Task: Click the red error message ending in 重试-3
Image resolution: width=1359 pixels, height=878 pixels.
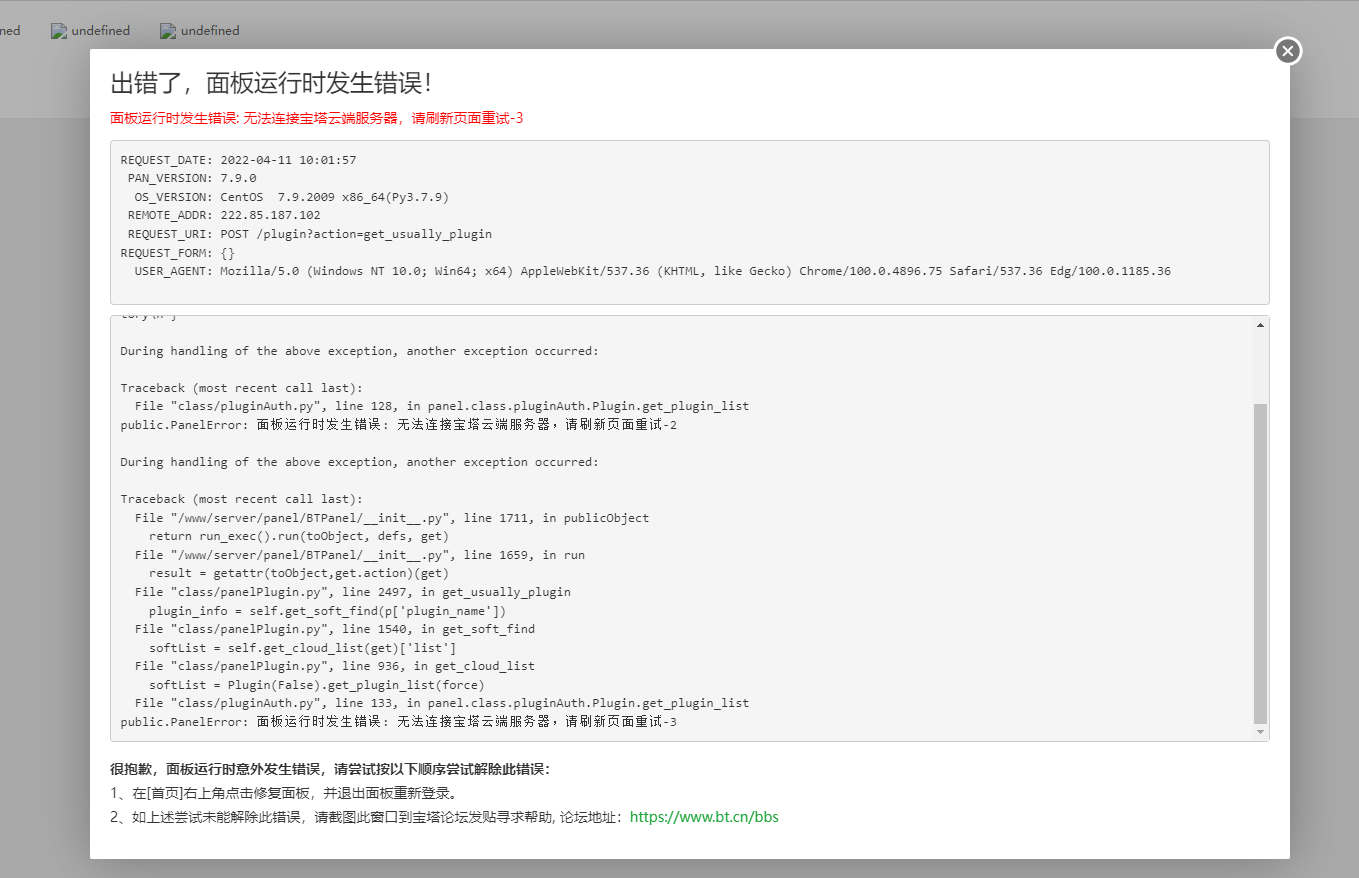Action: pos(317,118)
